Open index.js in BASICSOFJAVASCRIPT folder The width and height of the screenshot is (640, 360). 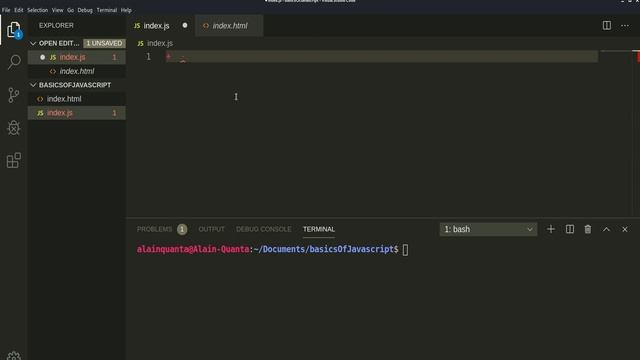[x=77, y=113]
